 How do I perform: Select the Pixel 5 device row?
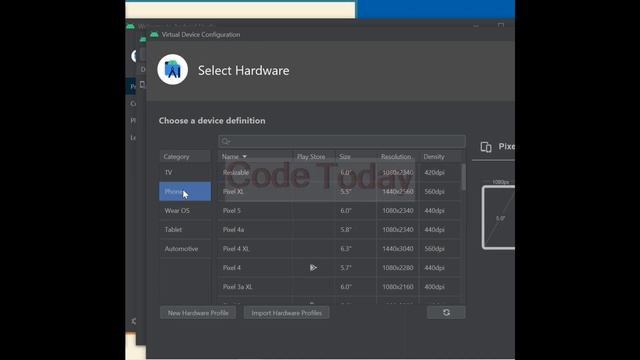click(x=340, y=211)
